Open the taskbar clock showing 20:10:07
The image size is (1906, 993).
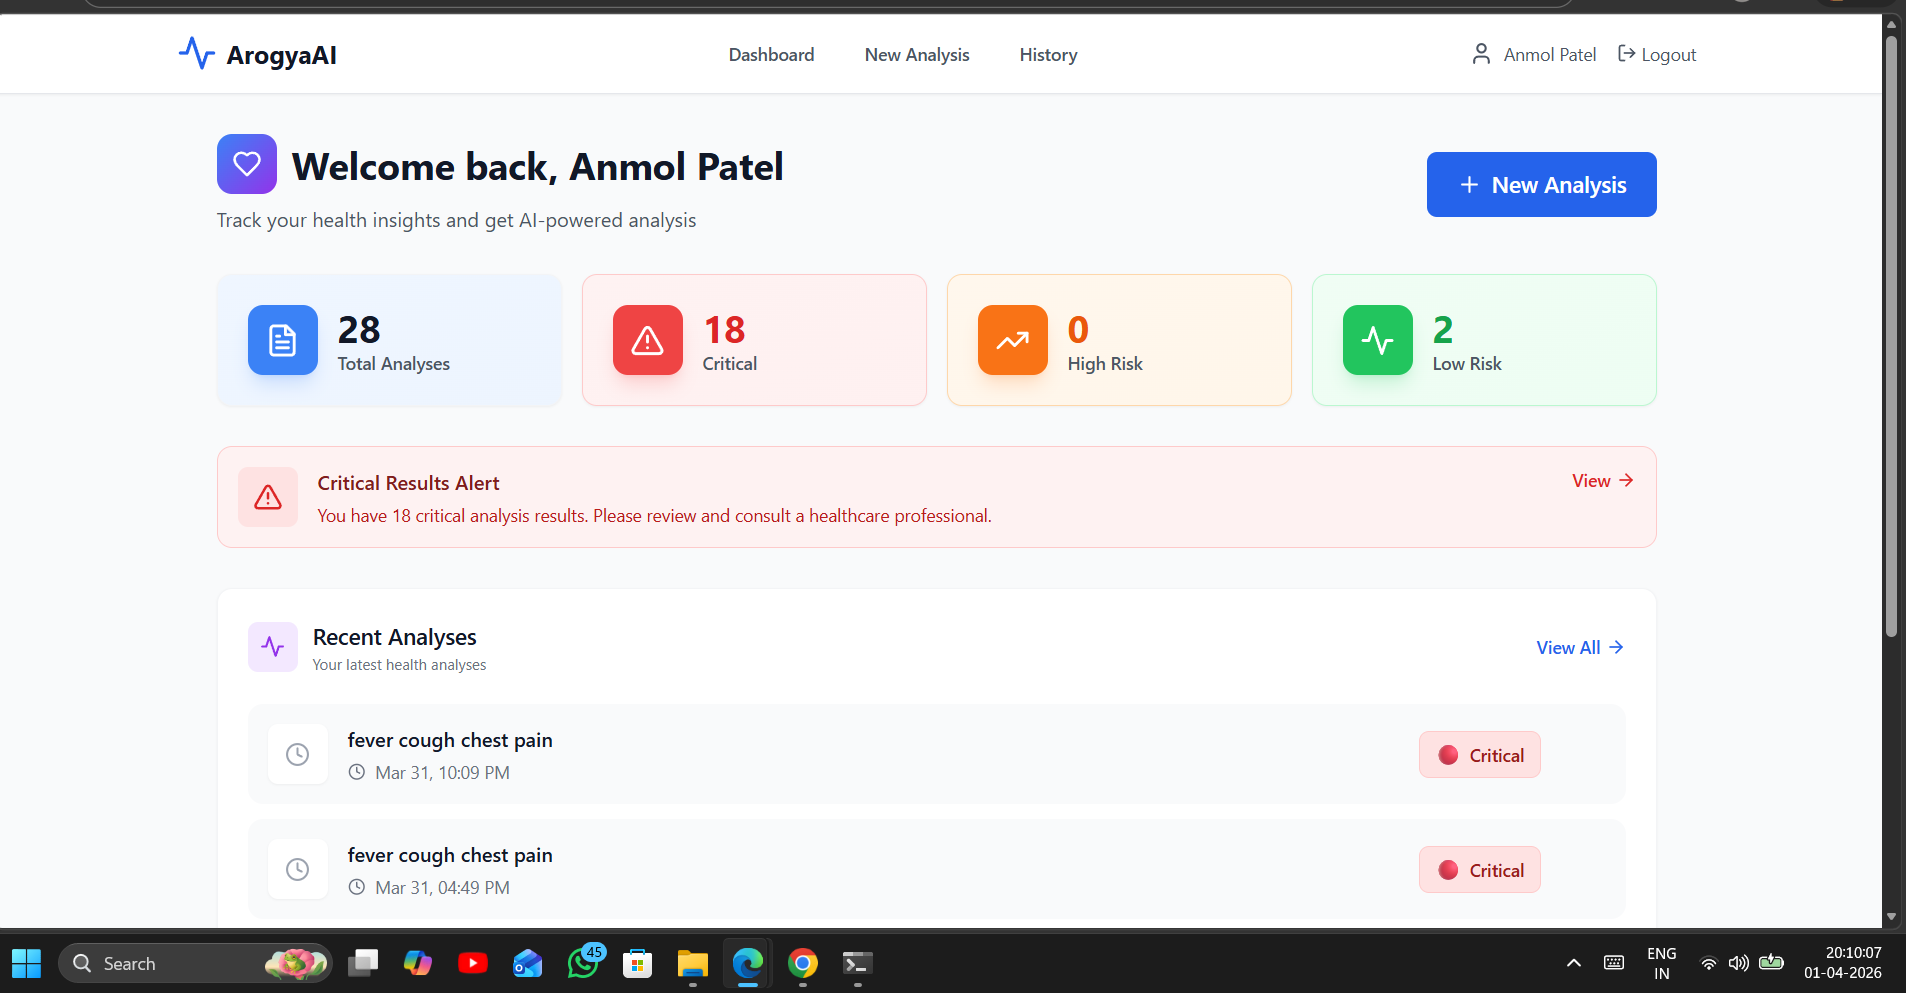pyautogui.click(x=1843, y=963)
